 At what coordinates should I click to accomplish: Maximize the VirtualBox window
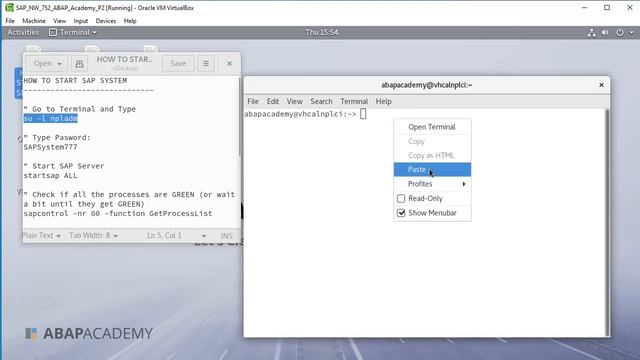pyautogui.click(x=607, y=8)
